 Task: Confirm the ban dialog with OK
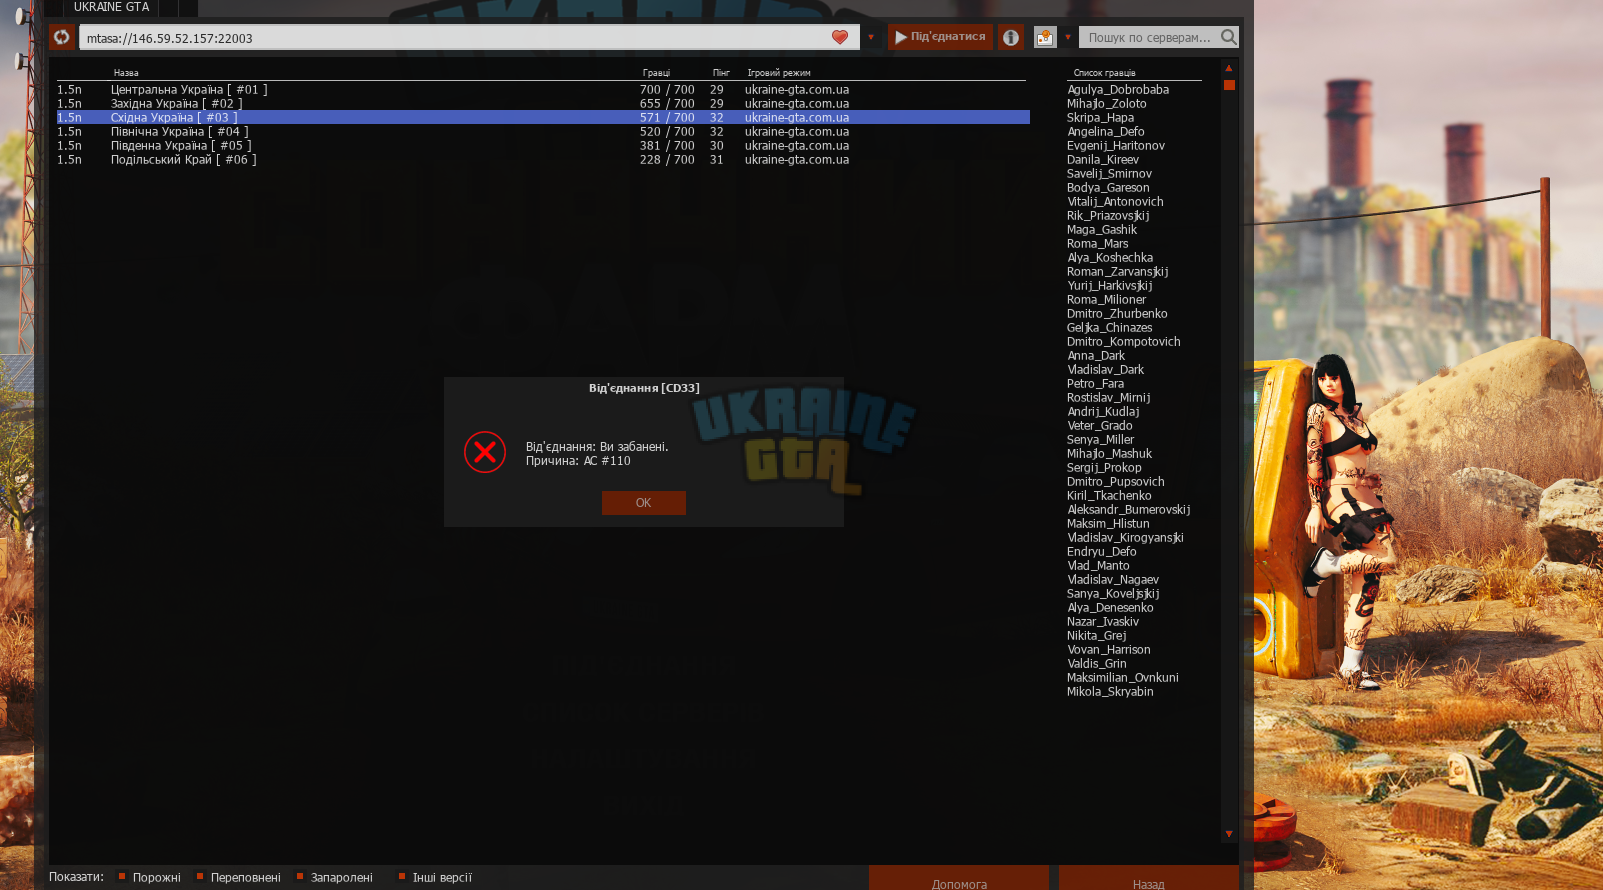point(643,503)
